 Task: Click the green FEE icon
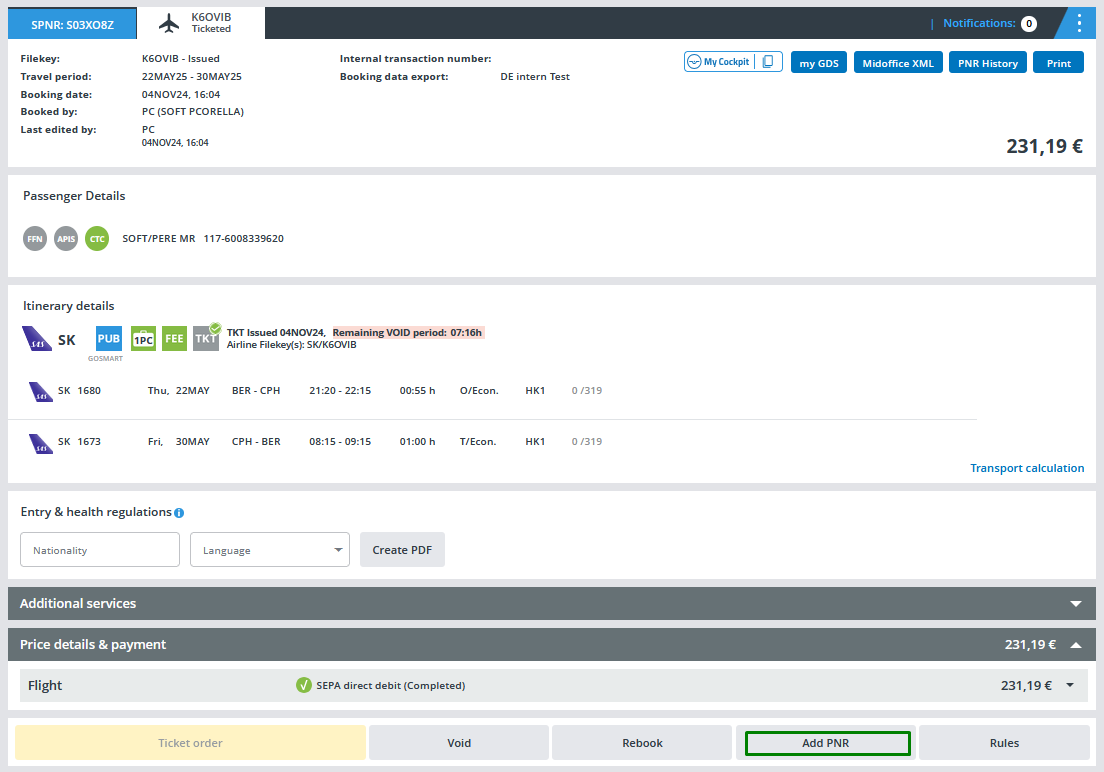(x=175, y=339)
